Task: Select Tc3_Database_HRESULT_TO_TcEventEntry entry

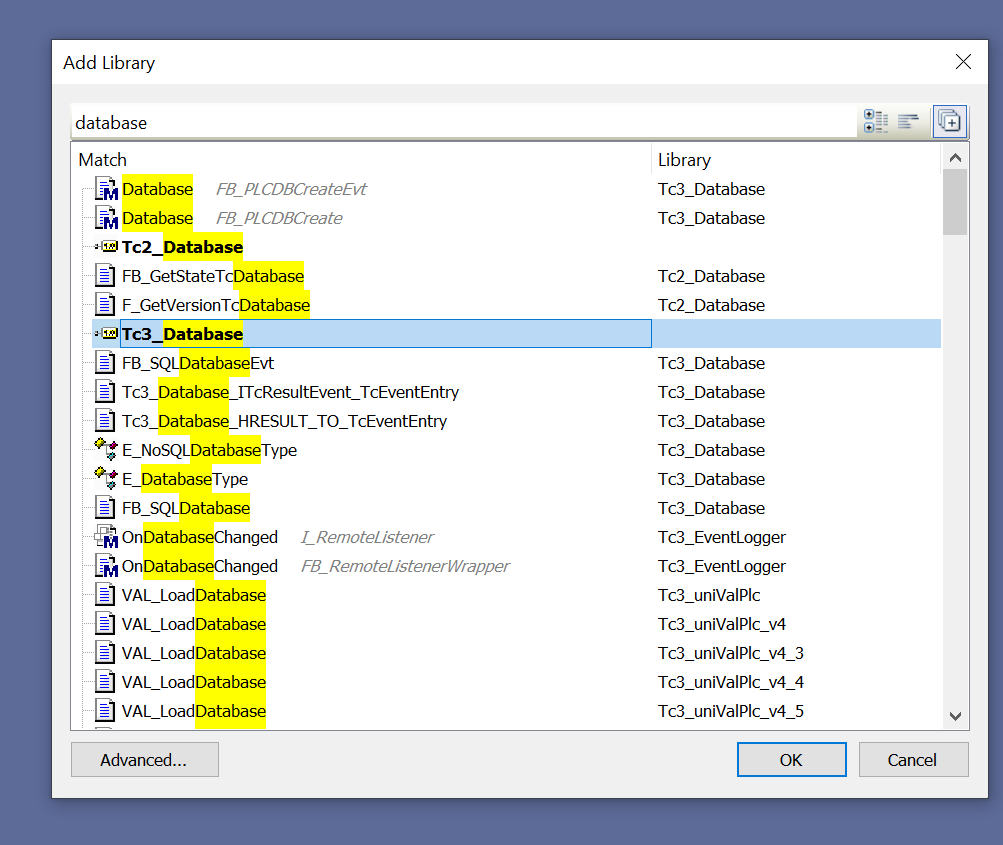Action: click(x=285, y=421)
